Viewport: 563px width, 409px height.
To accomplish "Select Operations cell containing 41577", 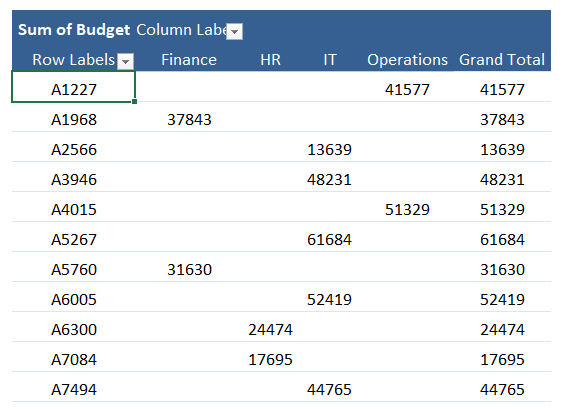I will [407, 89].
